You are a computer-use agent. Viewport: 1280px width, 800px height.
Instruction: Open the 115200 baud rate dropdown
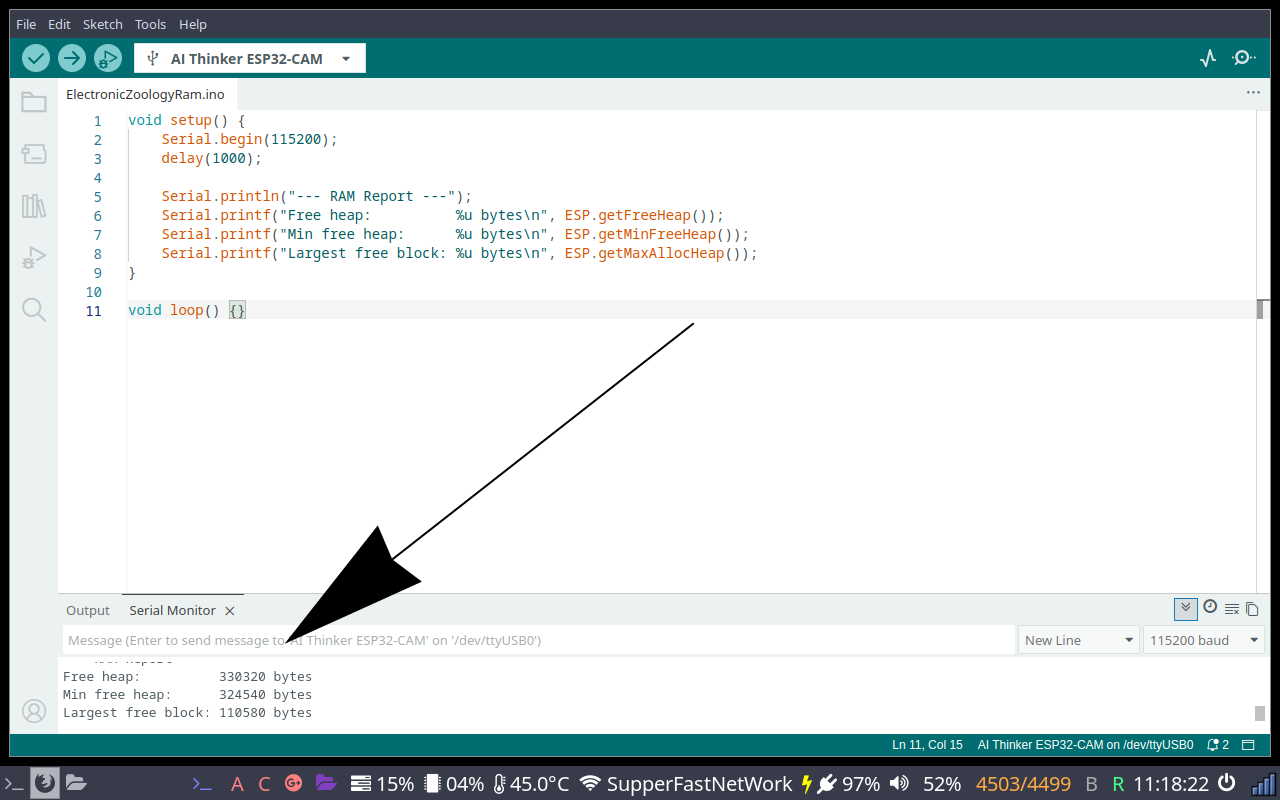click(x=1204, y=640)
